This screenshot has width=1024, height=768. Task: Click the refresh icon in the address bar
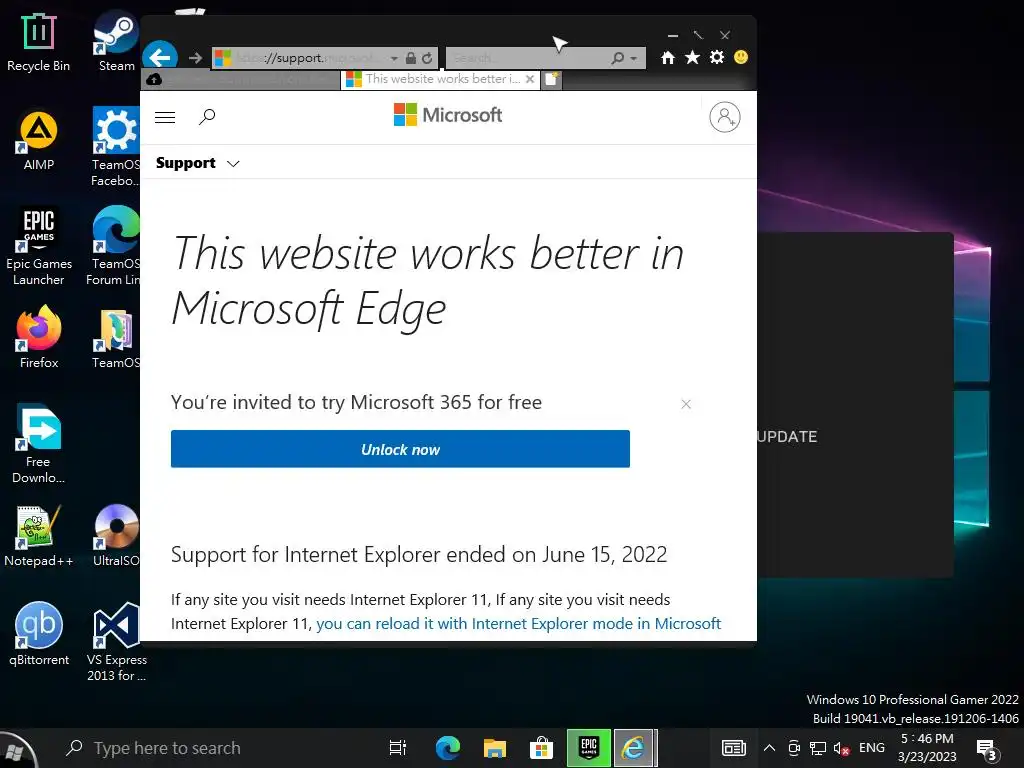coord(427,58)
